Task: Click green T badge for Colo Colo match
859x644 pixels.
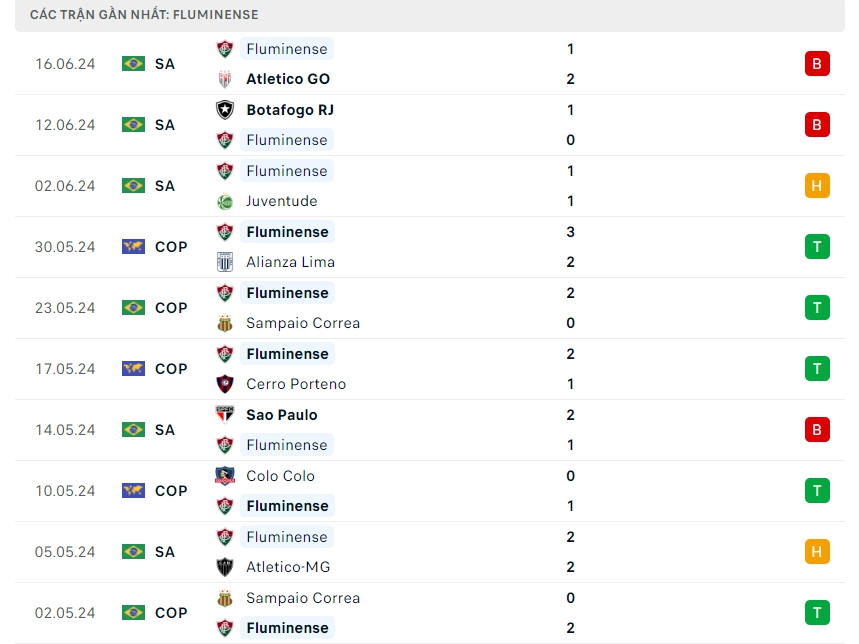Action: (817, 491)
